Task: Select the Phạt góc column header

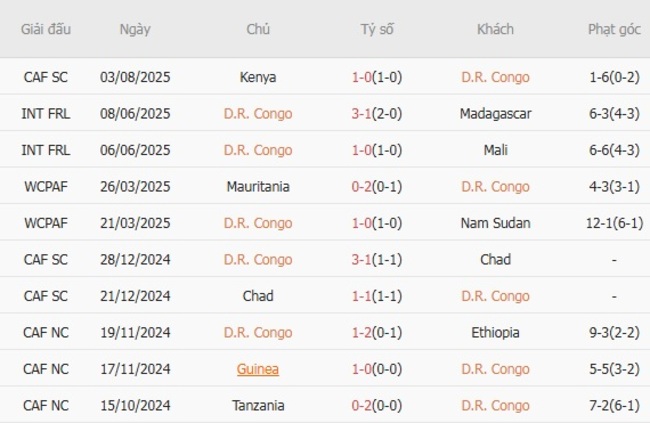Action: coord(614,29)
